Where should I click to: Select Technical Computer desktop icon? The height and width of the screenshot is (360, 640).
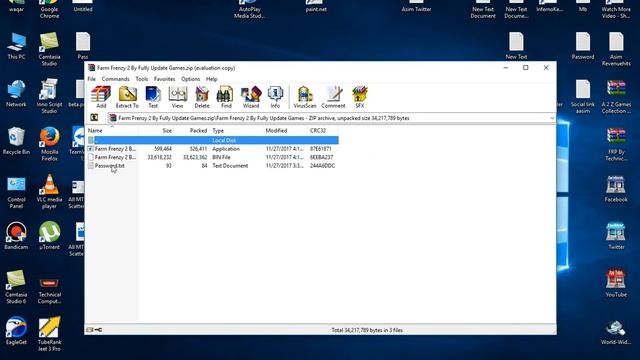[49, 291]
